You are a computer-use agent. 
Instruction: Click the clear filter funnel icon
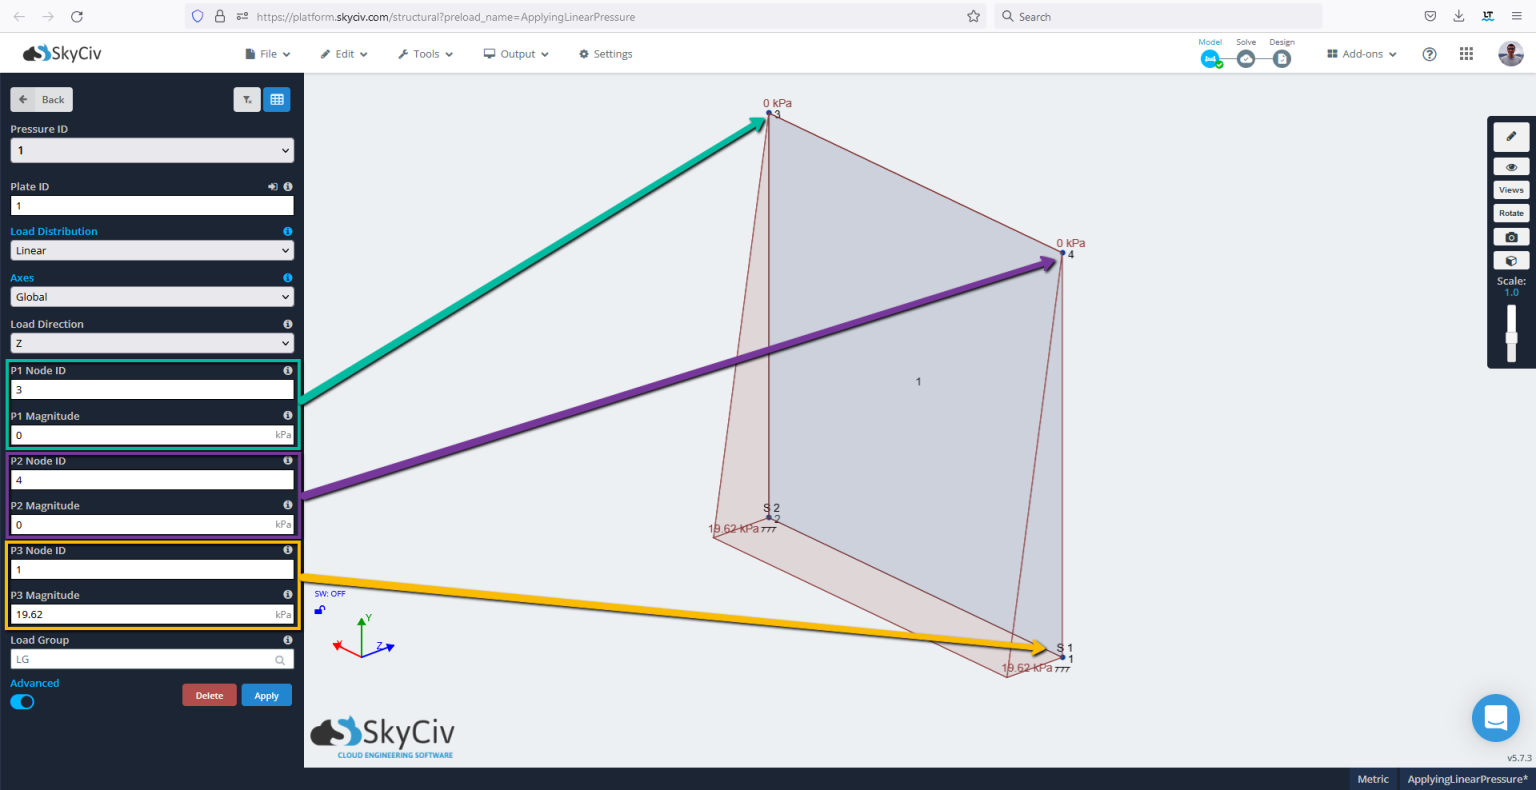tap(247, 100)
